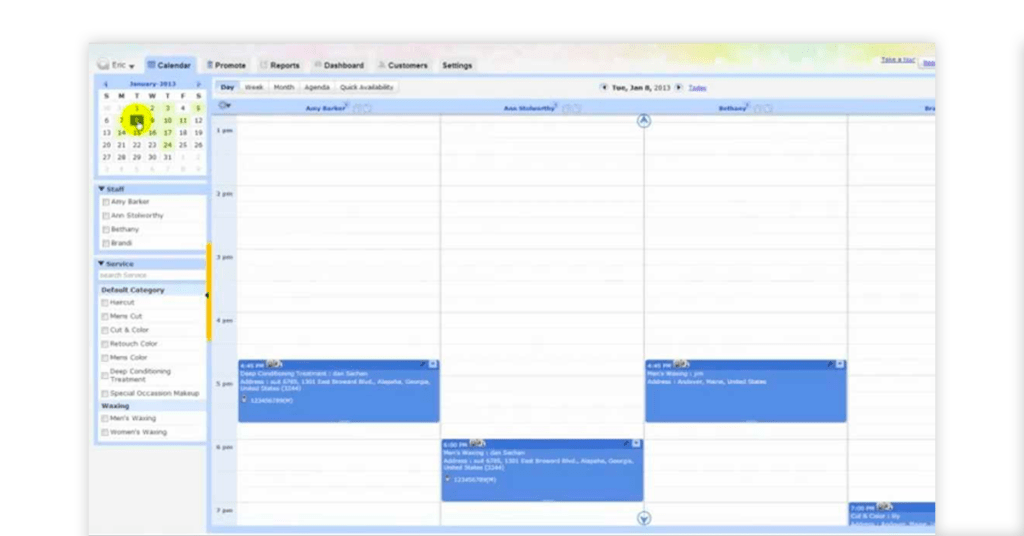Open the gear dropdown at the grid corner

tap(225, 105)
